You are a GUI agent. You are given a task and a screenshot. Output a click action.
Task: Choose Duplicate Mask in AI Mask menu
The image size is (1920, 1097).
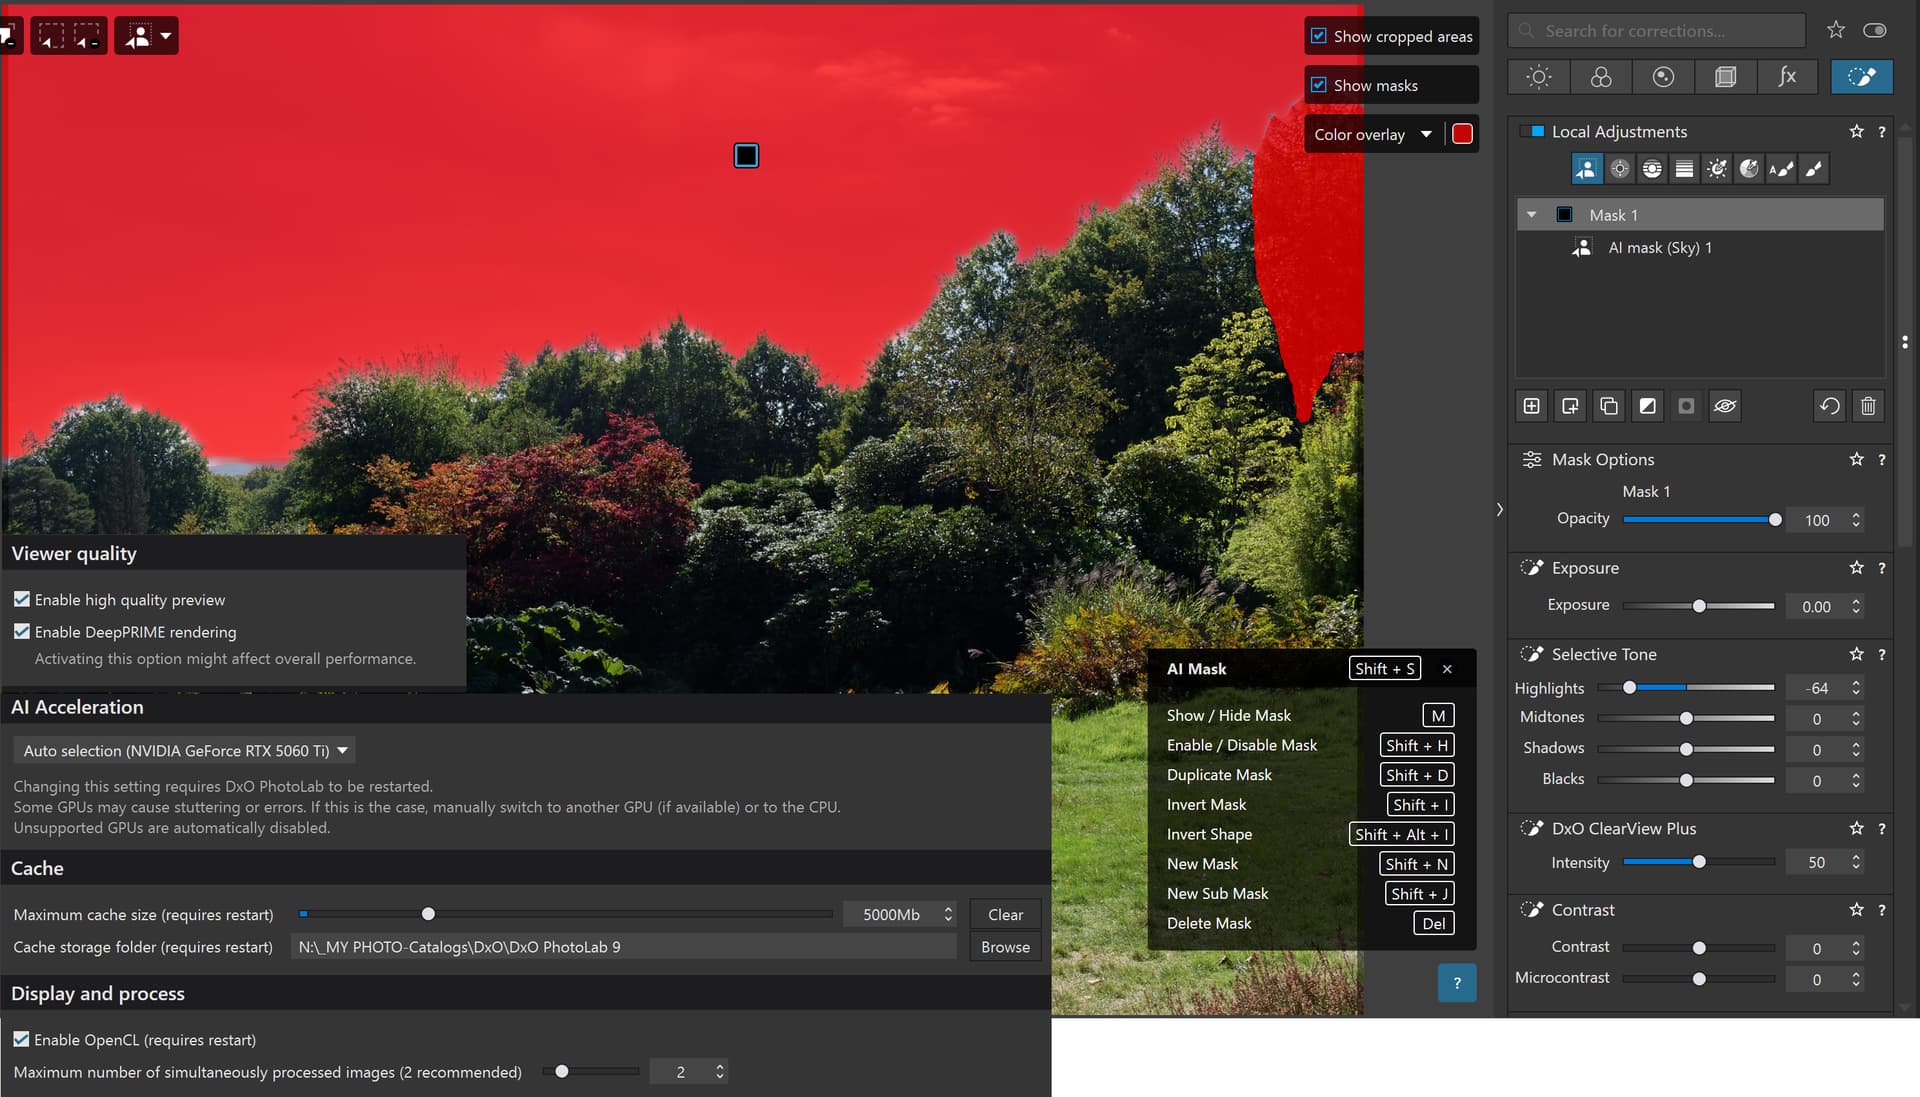tap(1218, 775)
